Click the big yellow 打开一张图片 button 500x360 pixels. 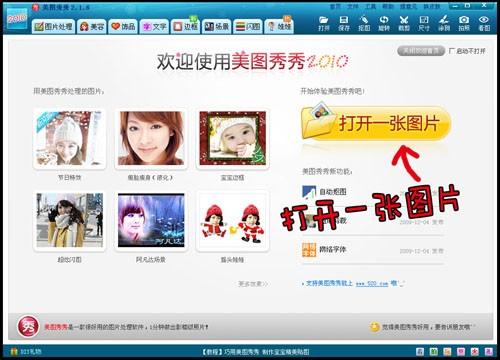[x=376, y=123]
